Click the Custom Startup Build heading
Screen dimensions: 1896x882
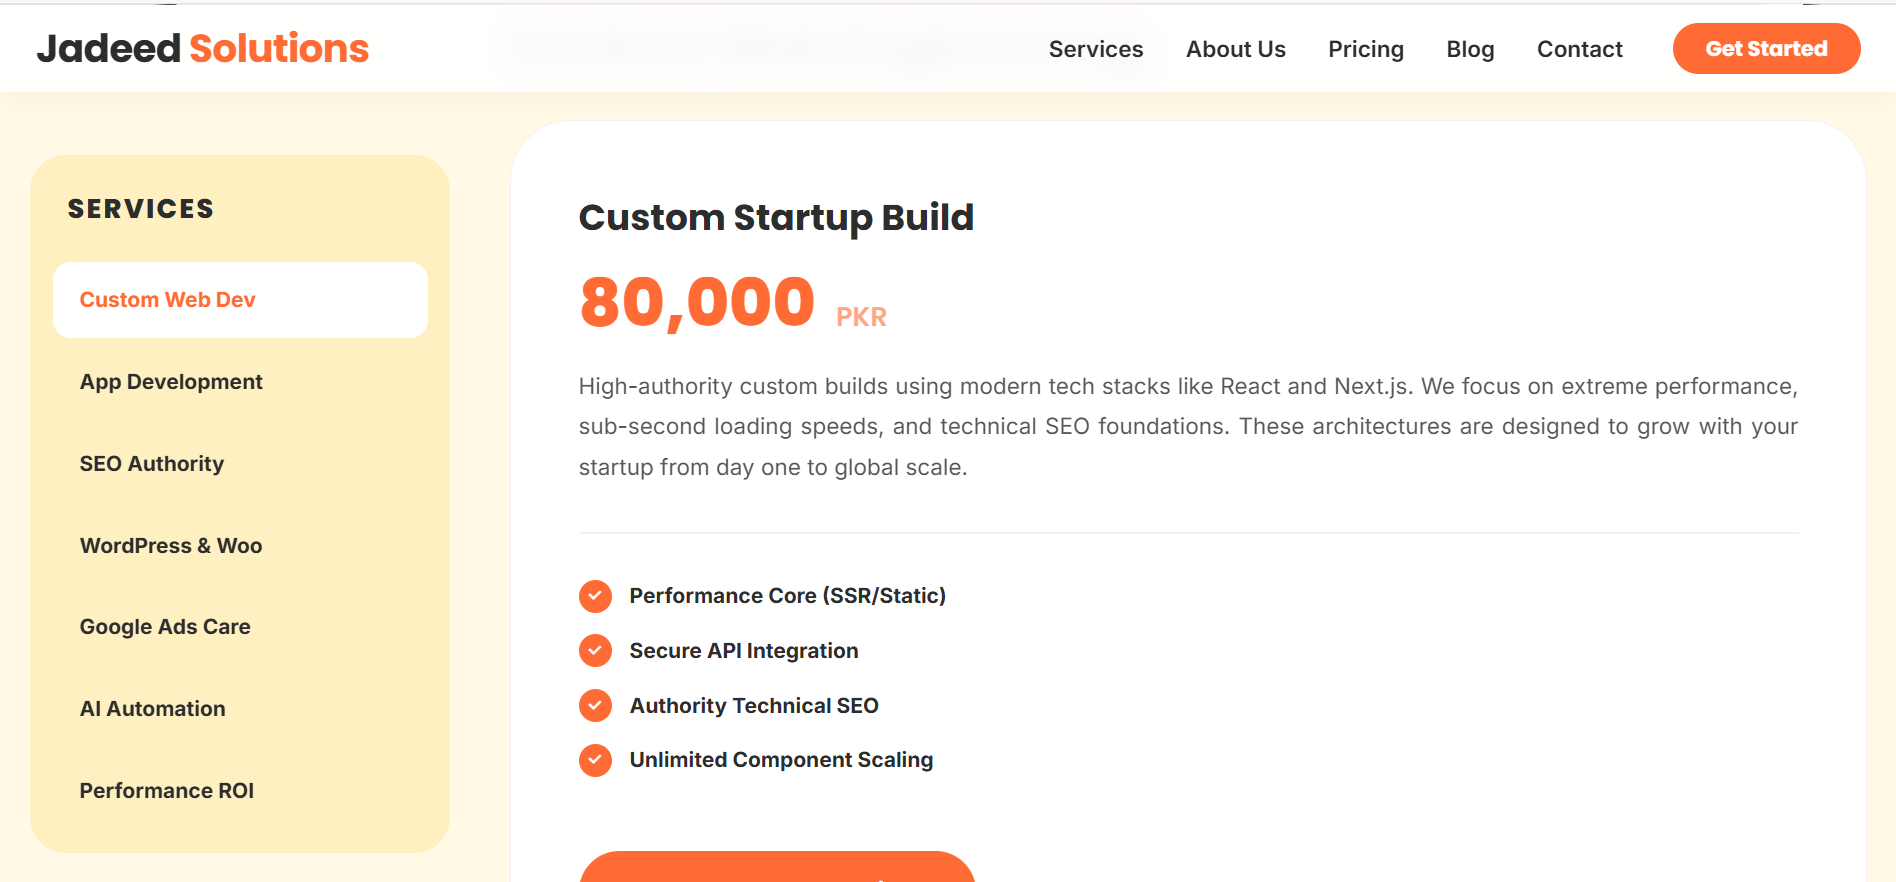[x=776, y=218]
